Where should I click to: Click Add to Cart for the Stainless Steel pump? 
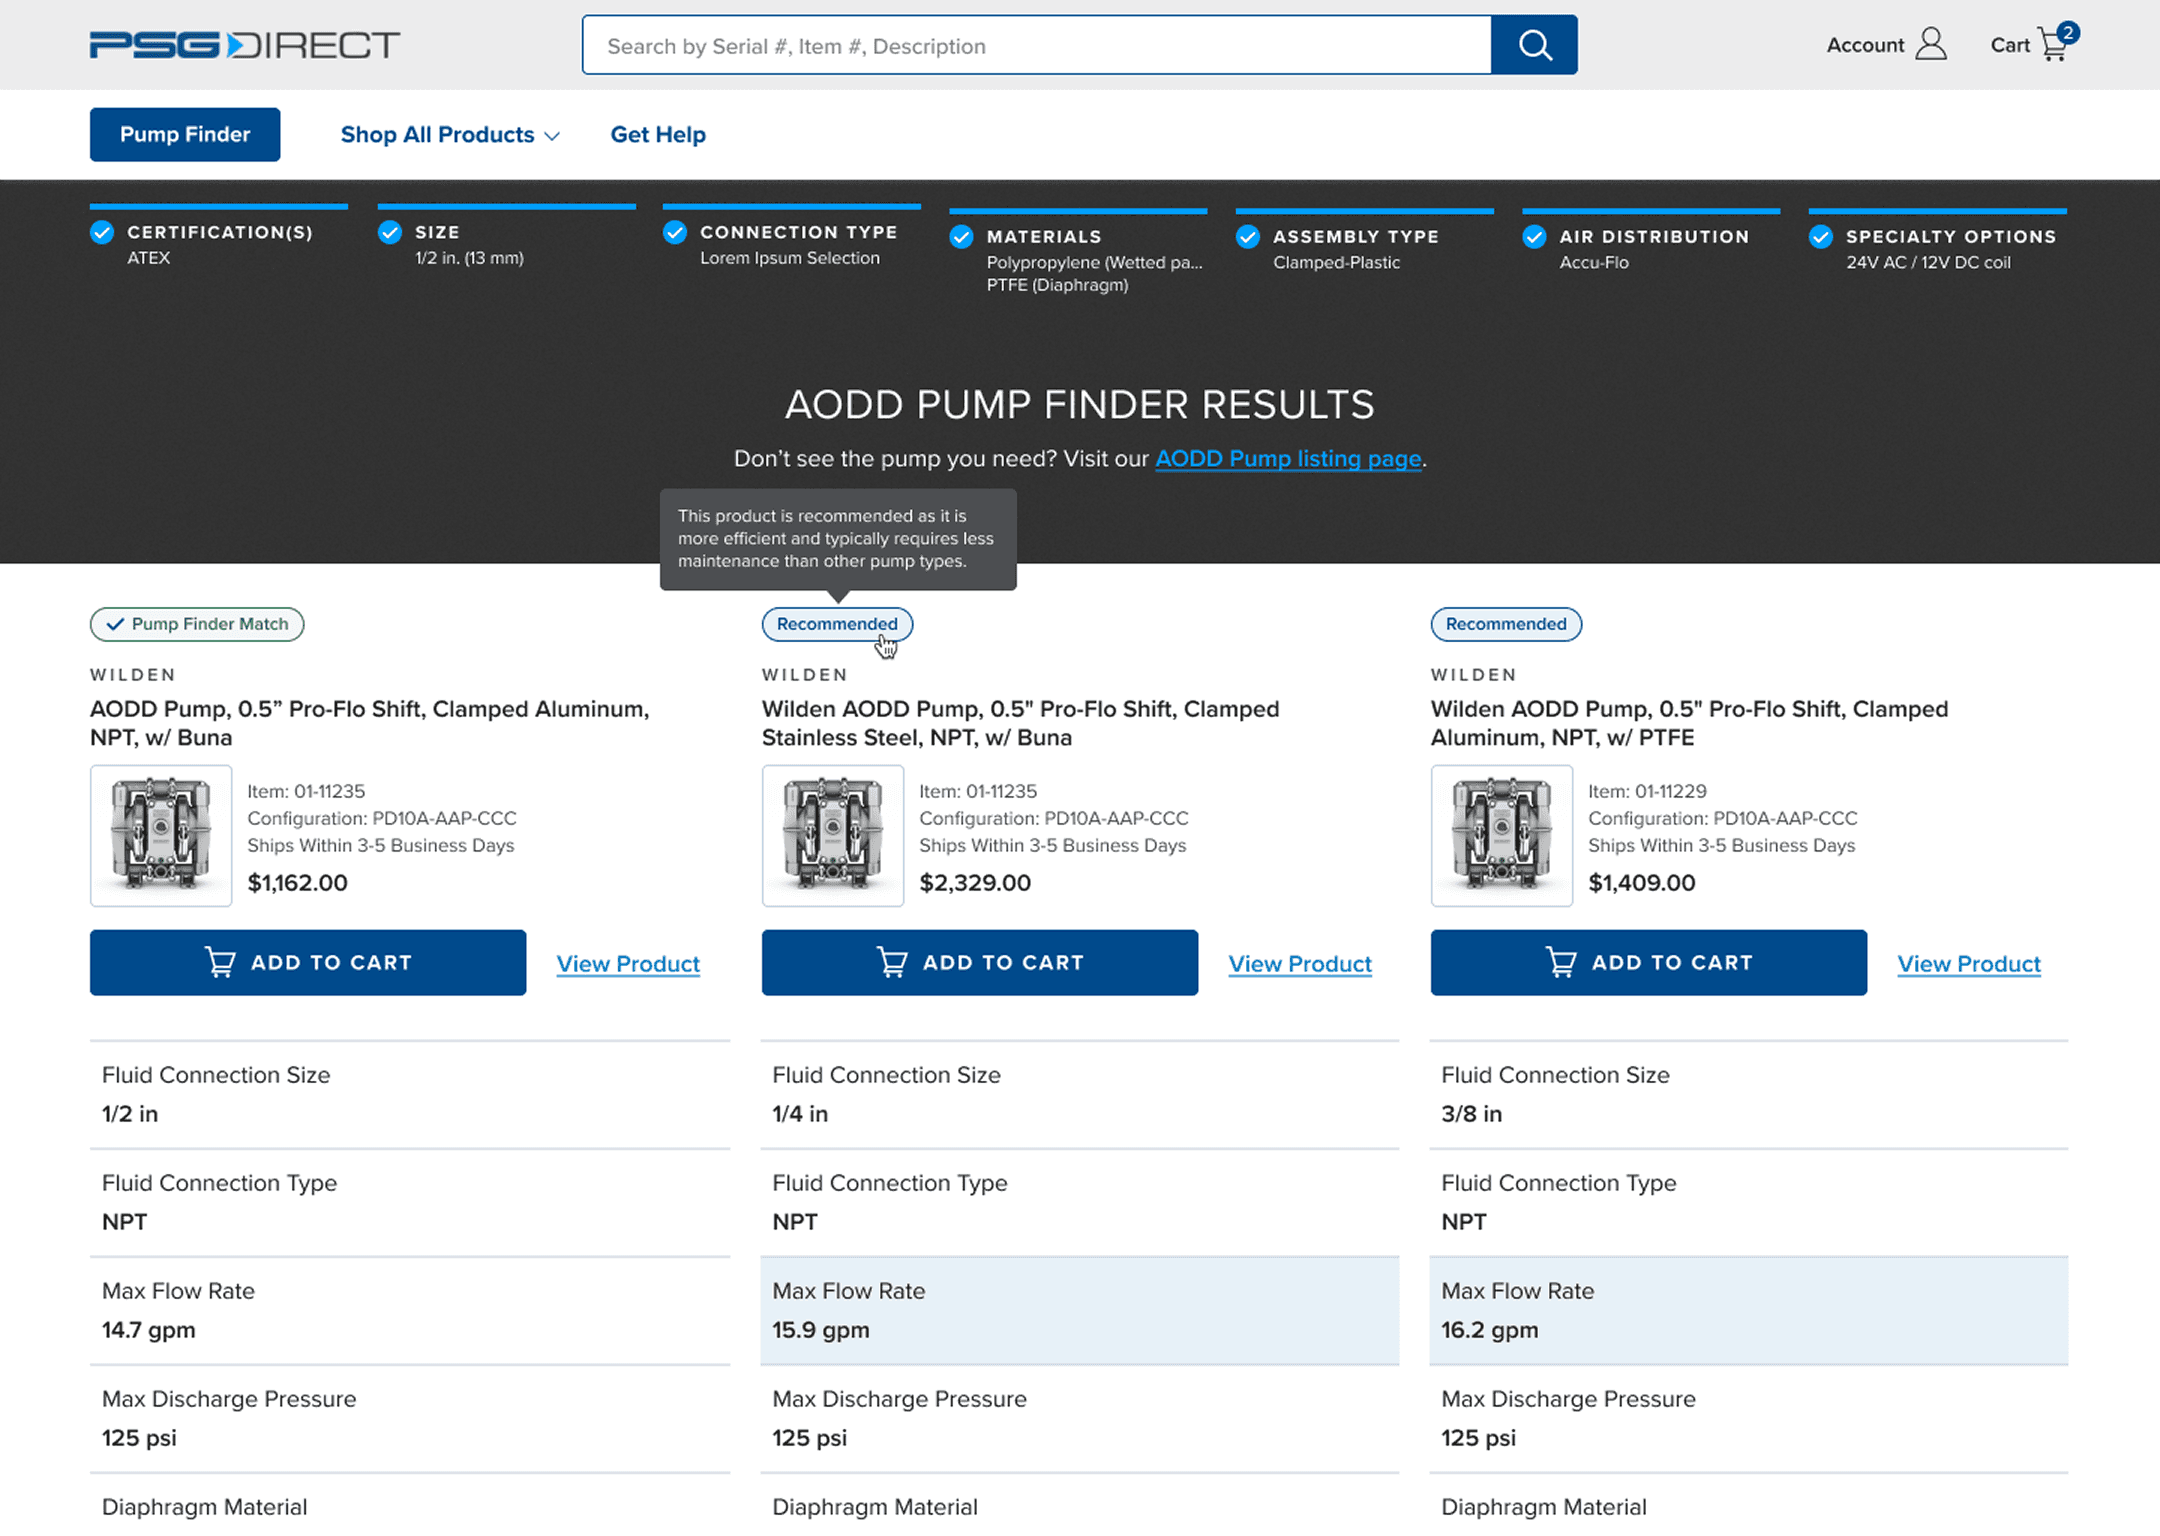point(979,962)
